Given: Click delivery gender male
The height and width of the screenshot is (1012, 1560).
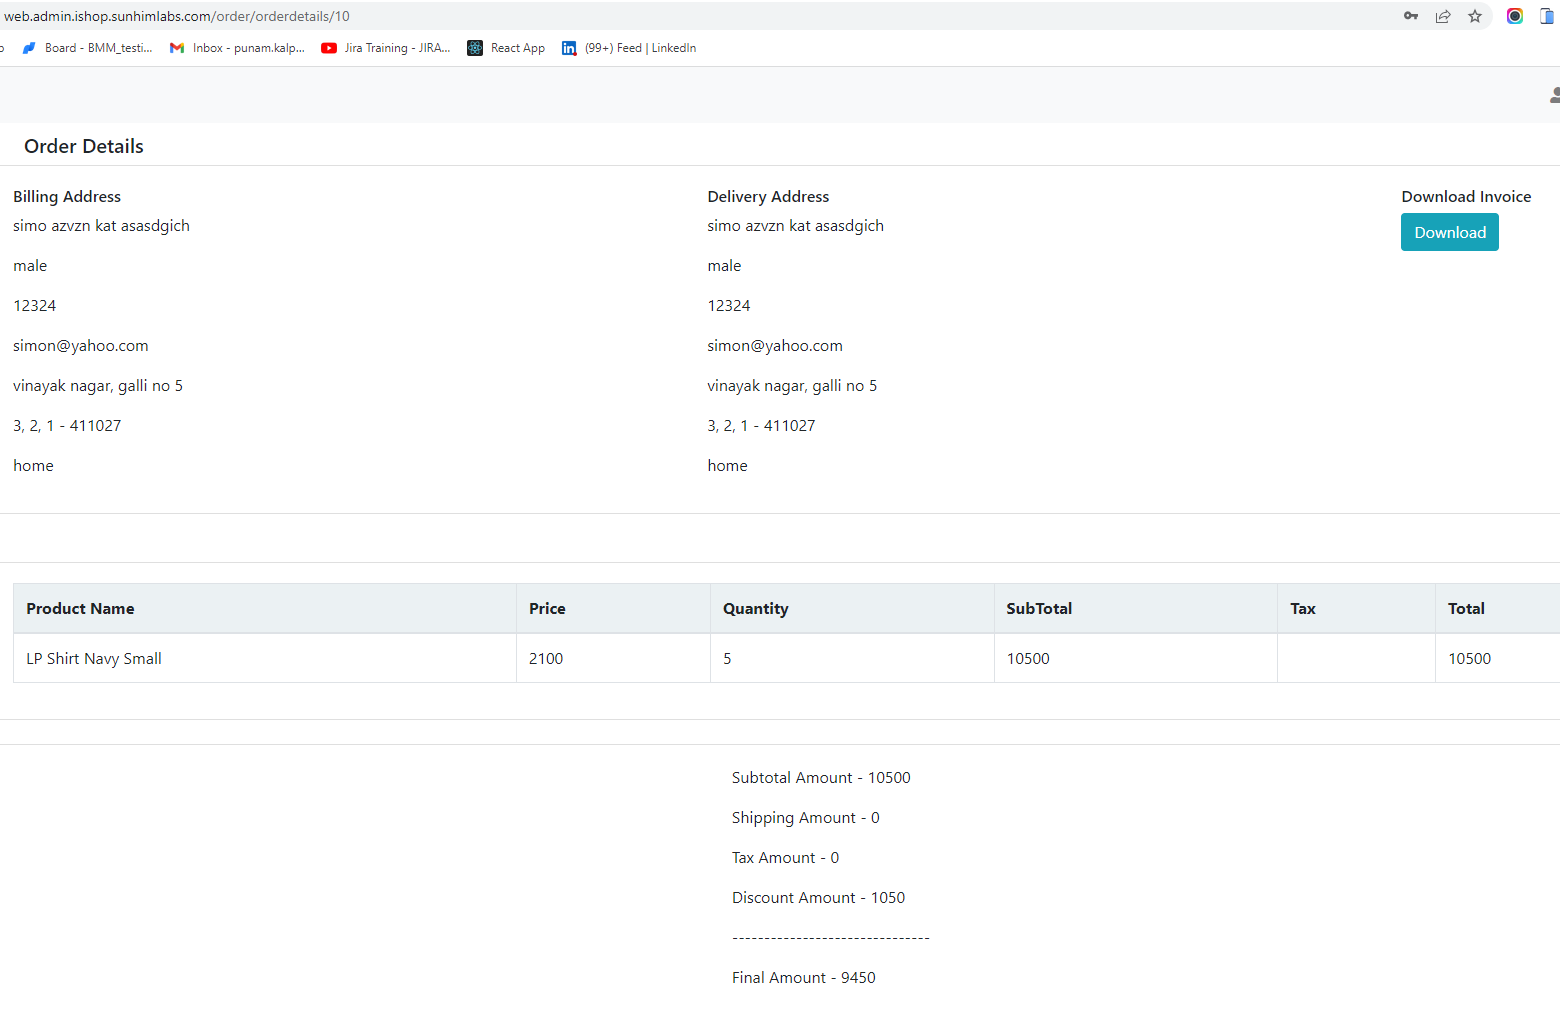Looking at the screenshot, I should pyautogui.click(x=724, y=266).
